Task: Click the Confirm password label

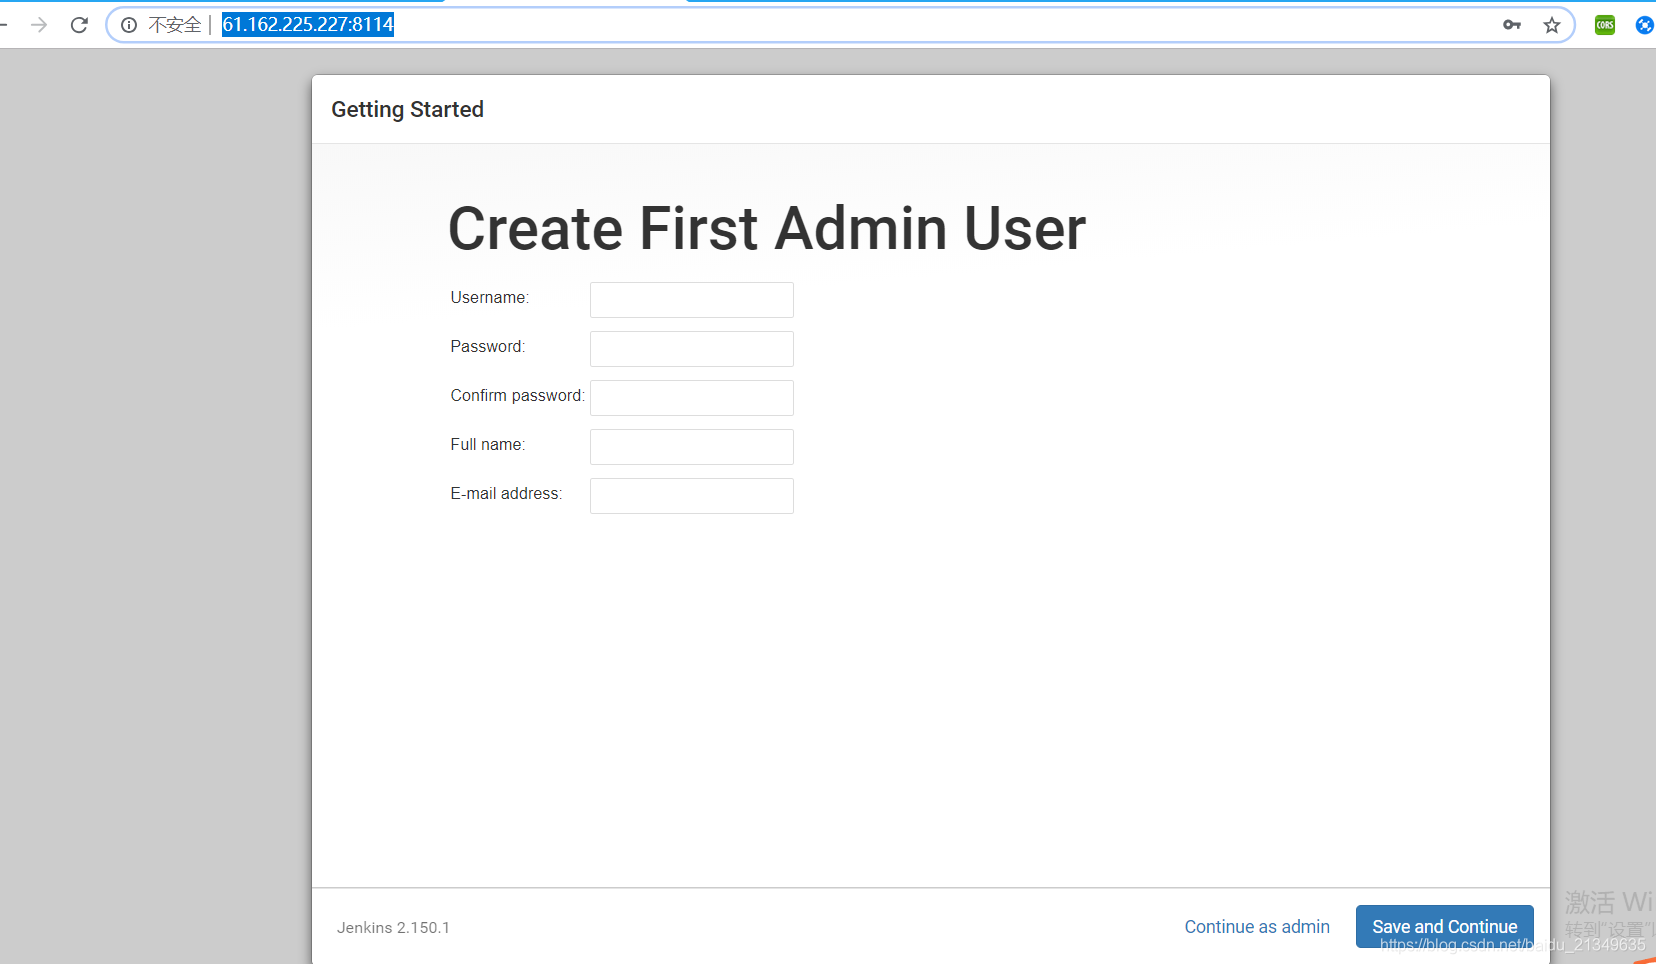Action: click(x=517, y=395)
